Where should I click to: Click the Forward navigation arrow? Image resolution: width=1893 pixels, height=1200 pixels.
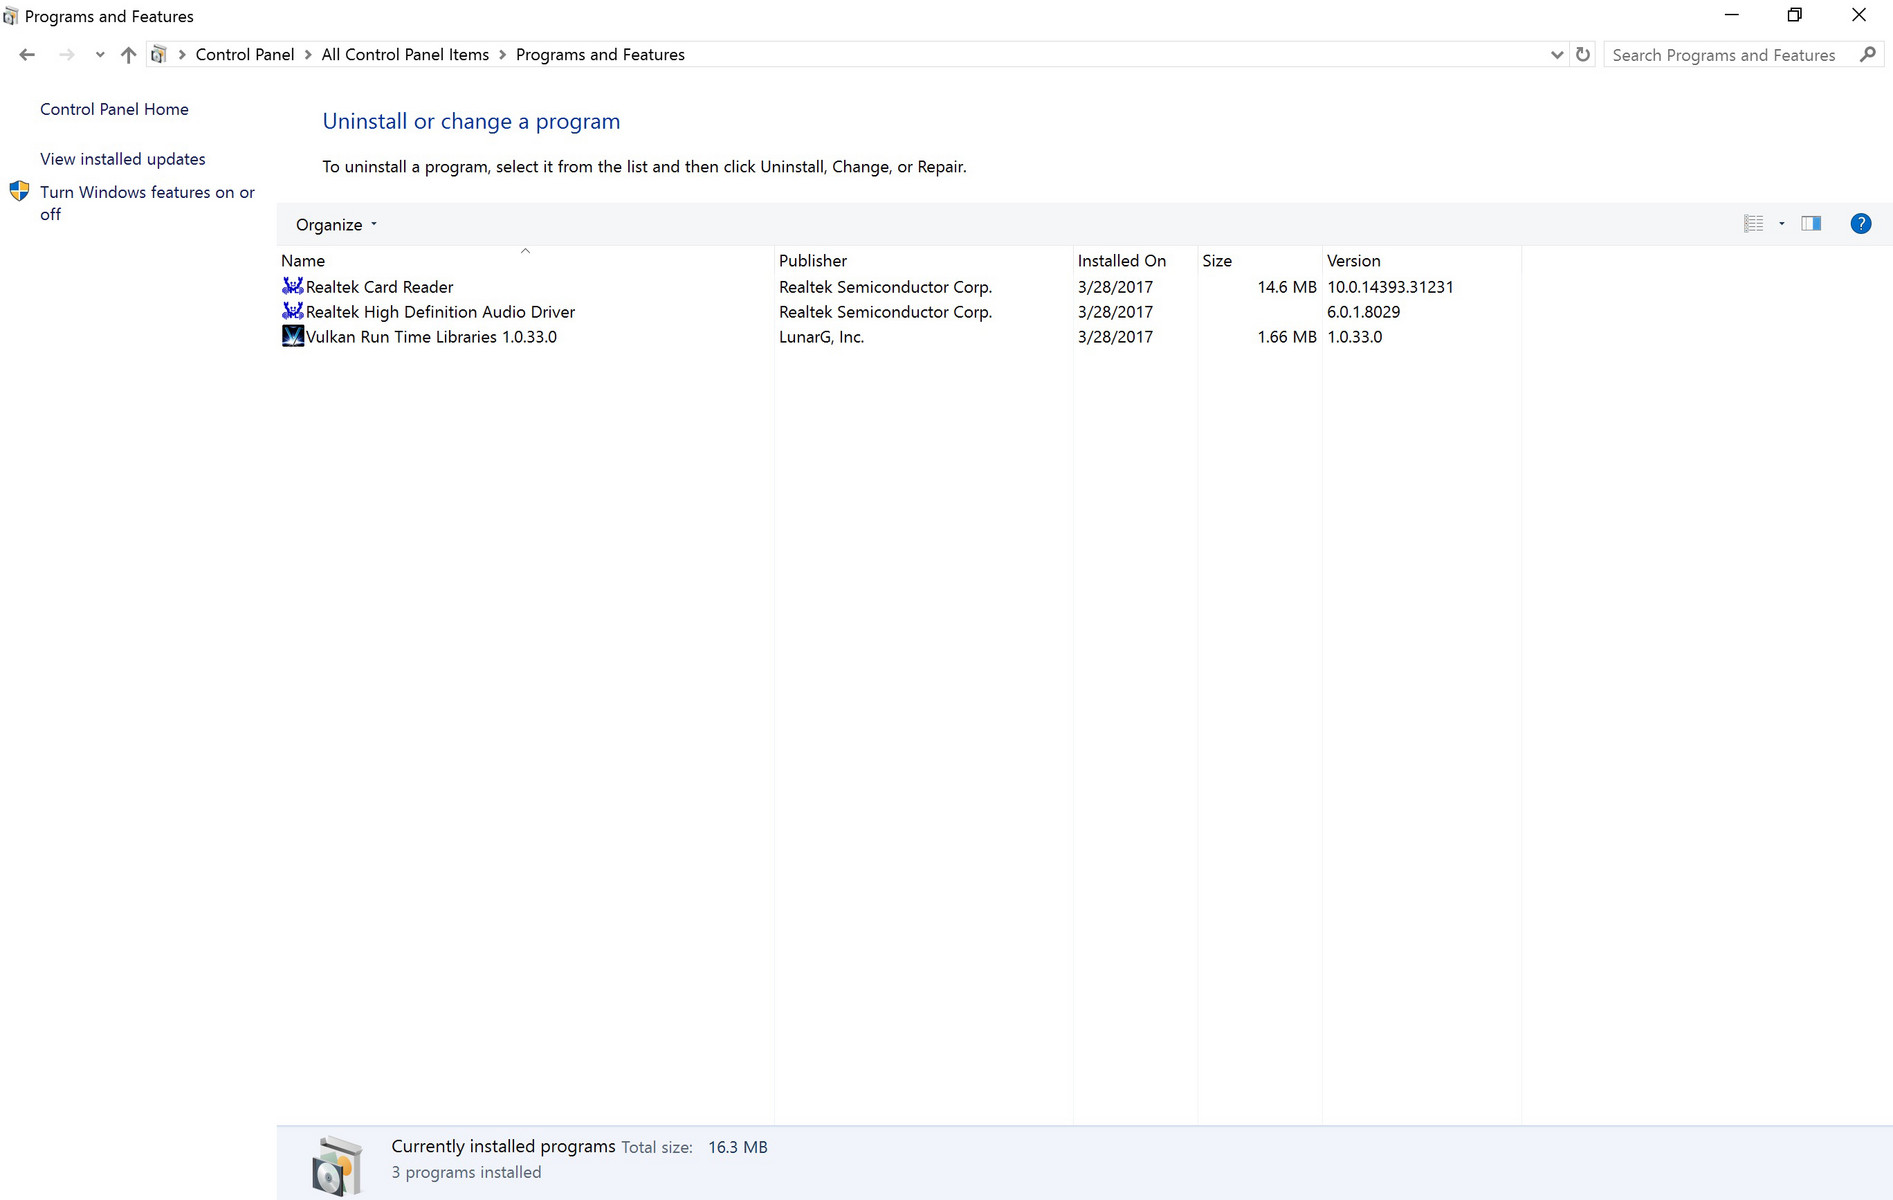point(66,55)
